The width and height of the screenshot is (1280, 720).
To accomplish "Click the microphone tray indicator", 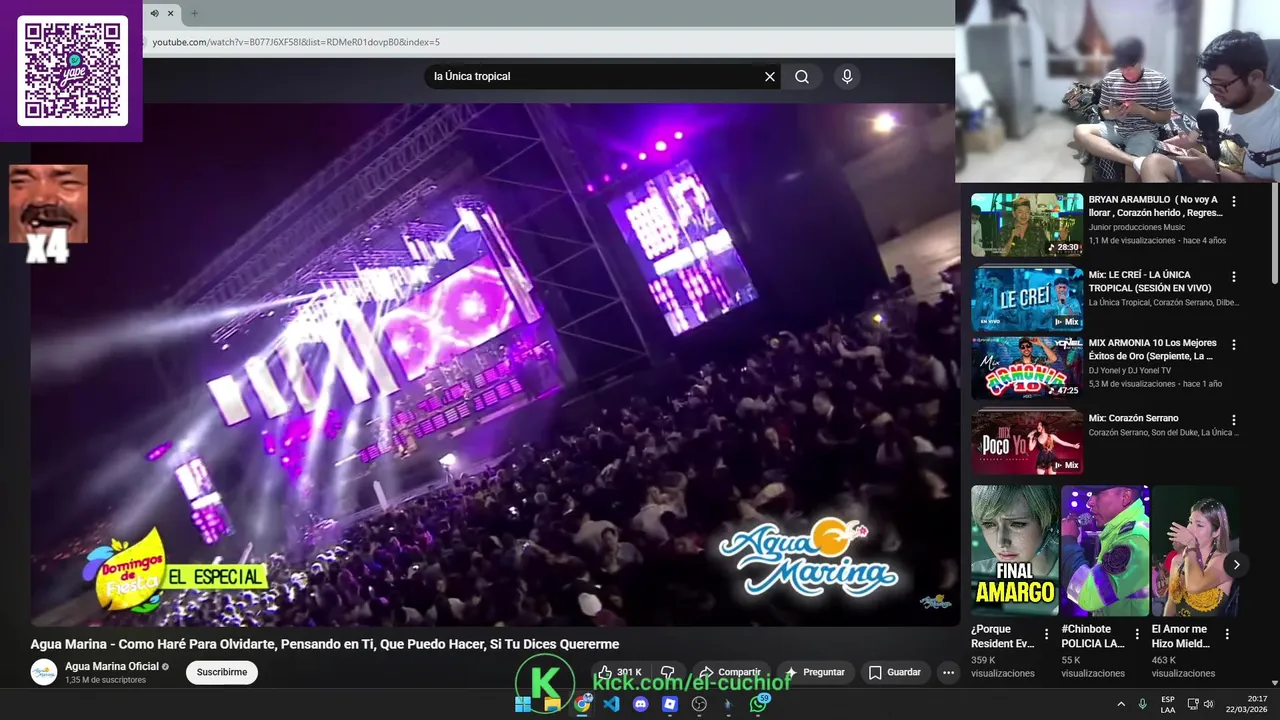I will [x=1143, y=704].
